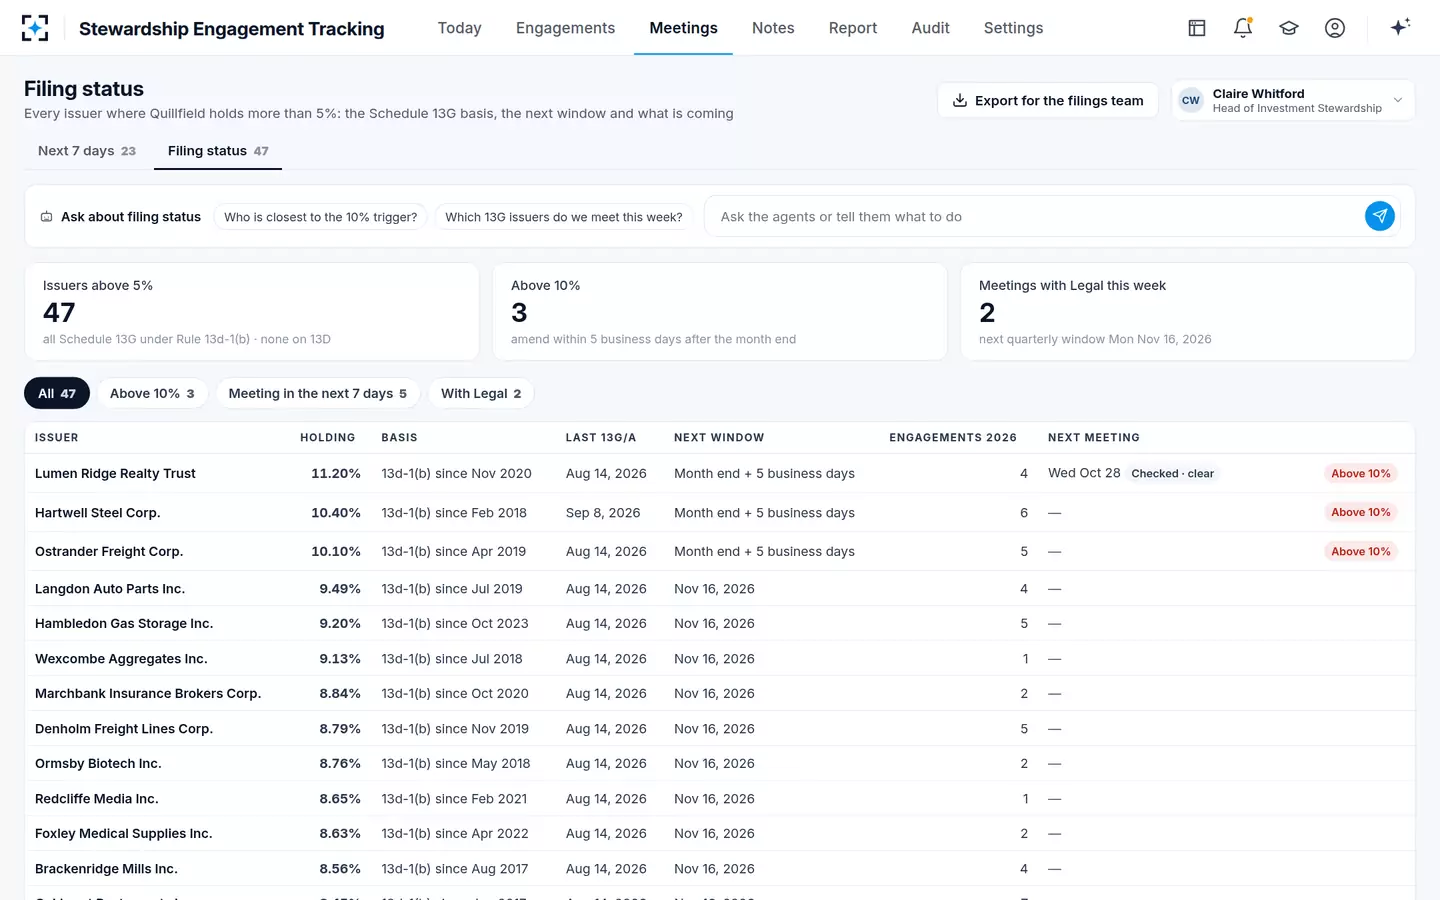Click Above 10% badge on Hartwell Steel row
Screen dimensions: 1440x900
1360,512
